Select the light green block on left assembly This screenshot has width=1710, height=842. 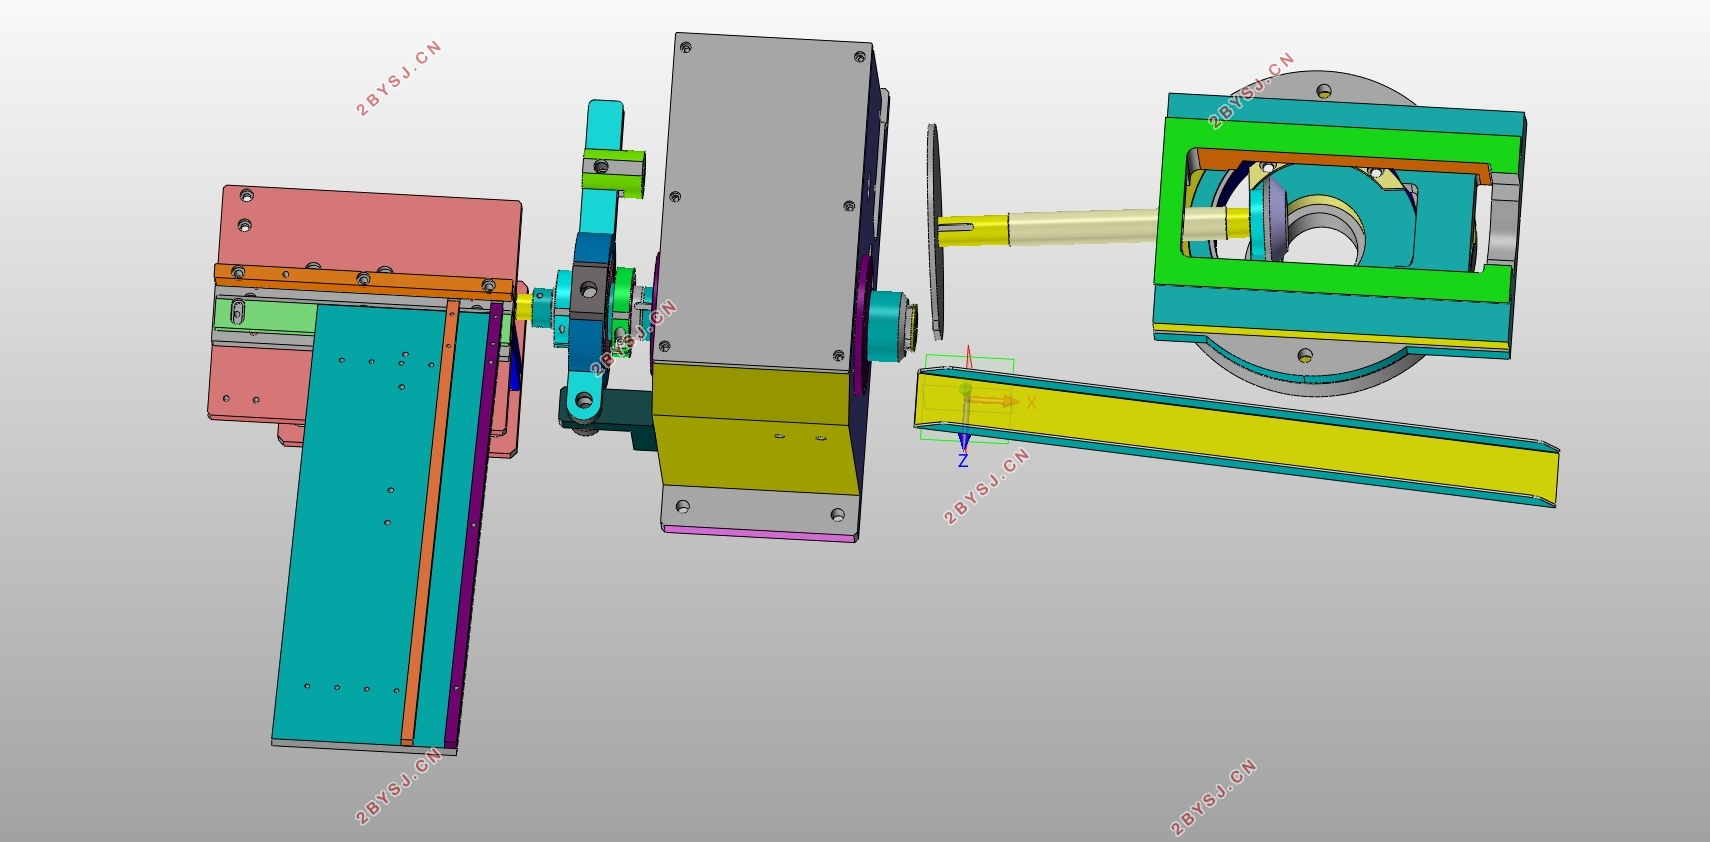266,317
